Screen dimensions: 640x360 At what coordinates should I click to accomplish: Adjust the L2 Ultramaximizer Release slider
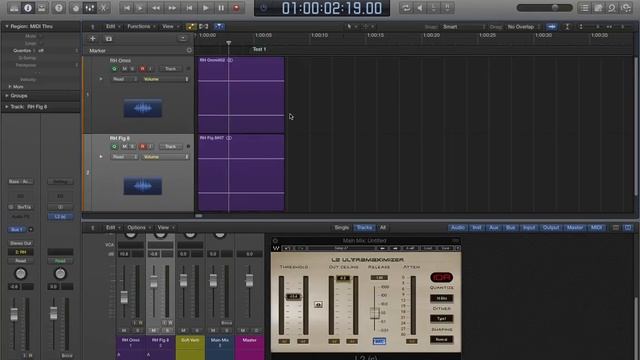[375, 313]
